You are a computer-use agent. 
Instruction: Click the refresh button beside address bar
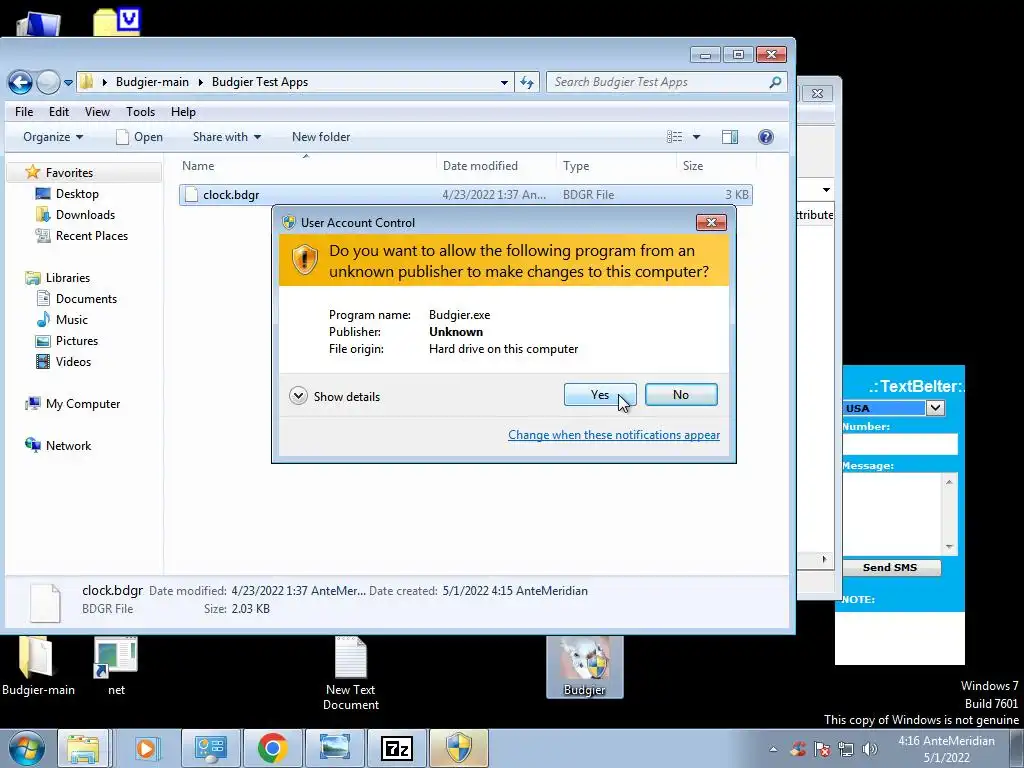(x=527, y=82)
